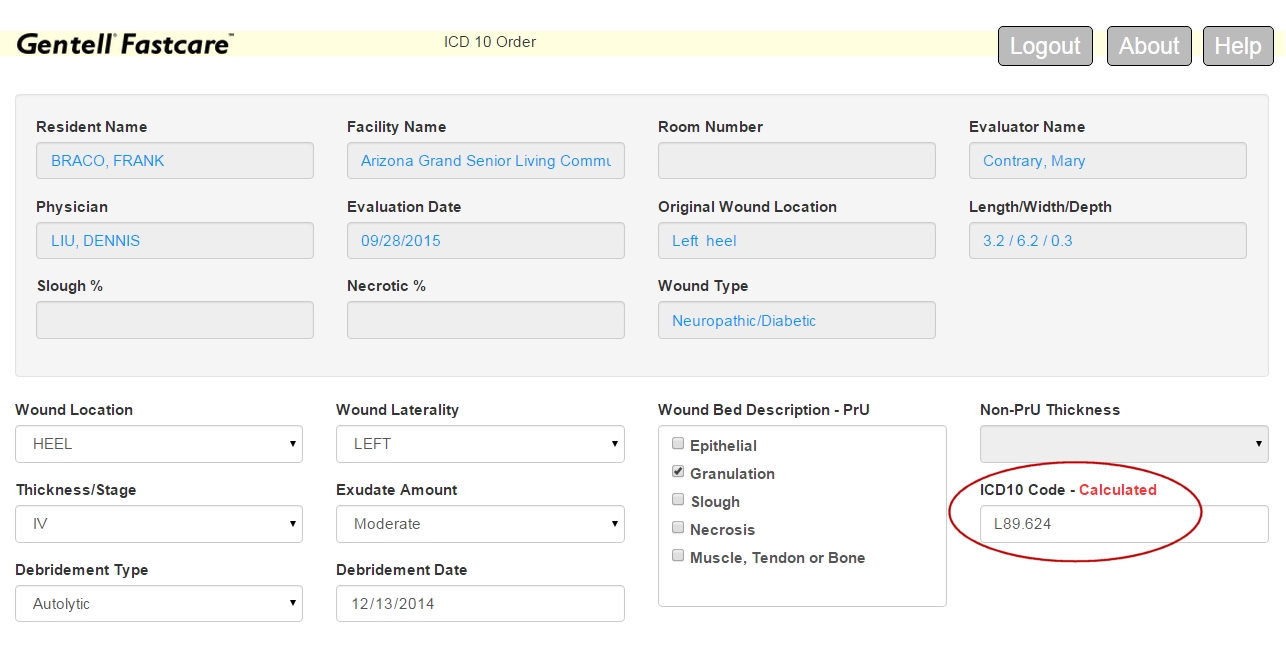Expand the Thickness/Stage dropdown

tap(158, 523)
